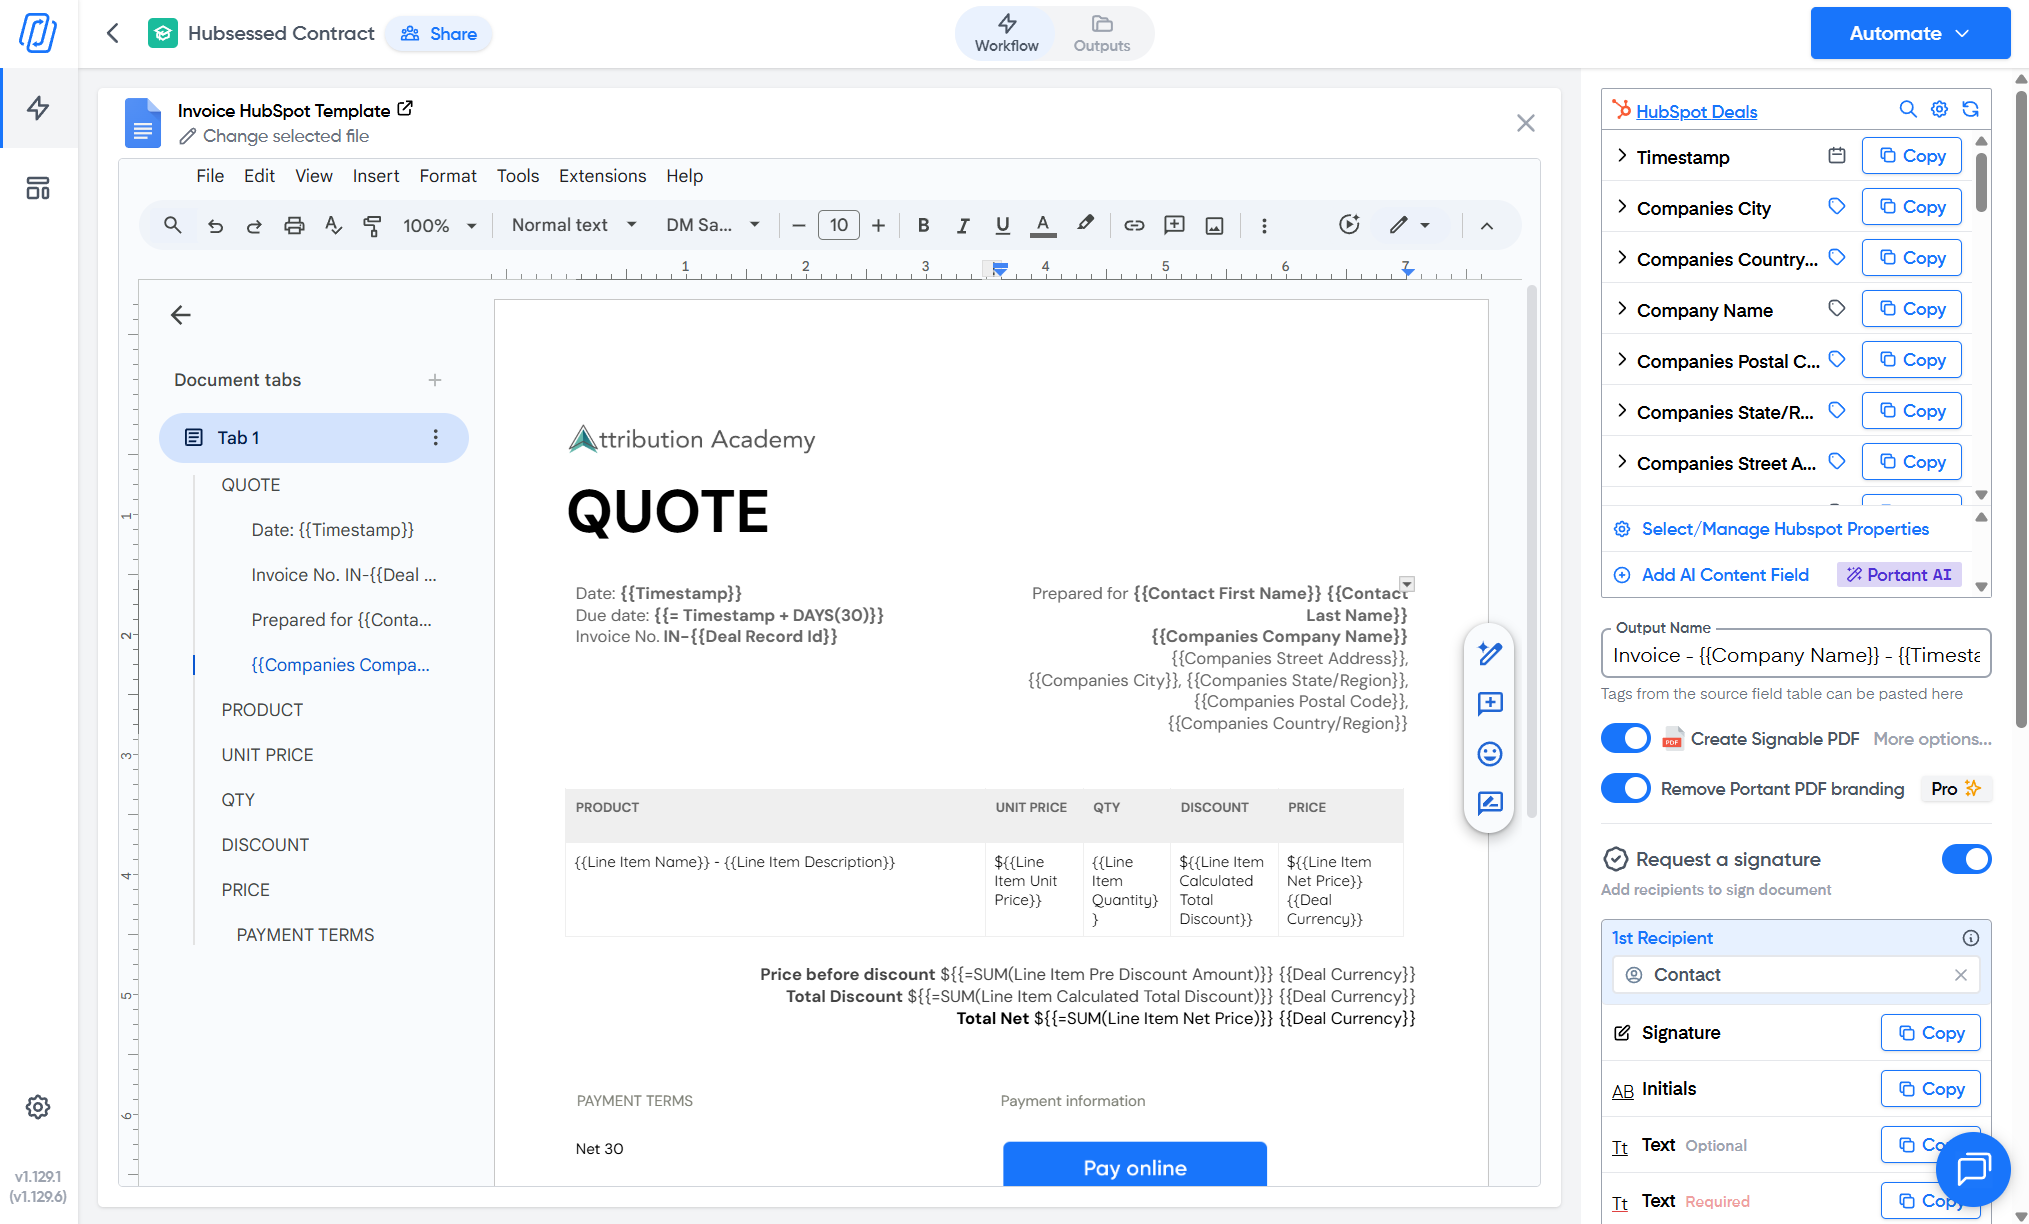This screenshot has height=1224, width=2029.
Task: Open the Automate dropdown button
Action: point(1909,33)
